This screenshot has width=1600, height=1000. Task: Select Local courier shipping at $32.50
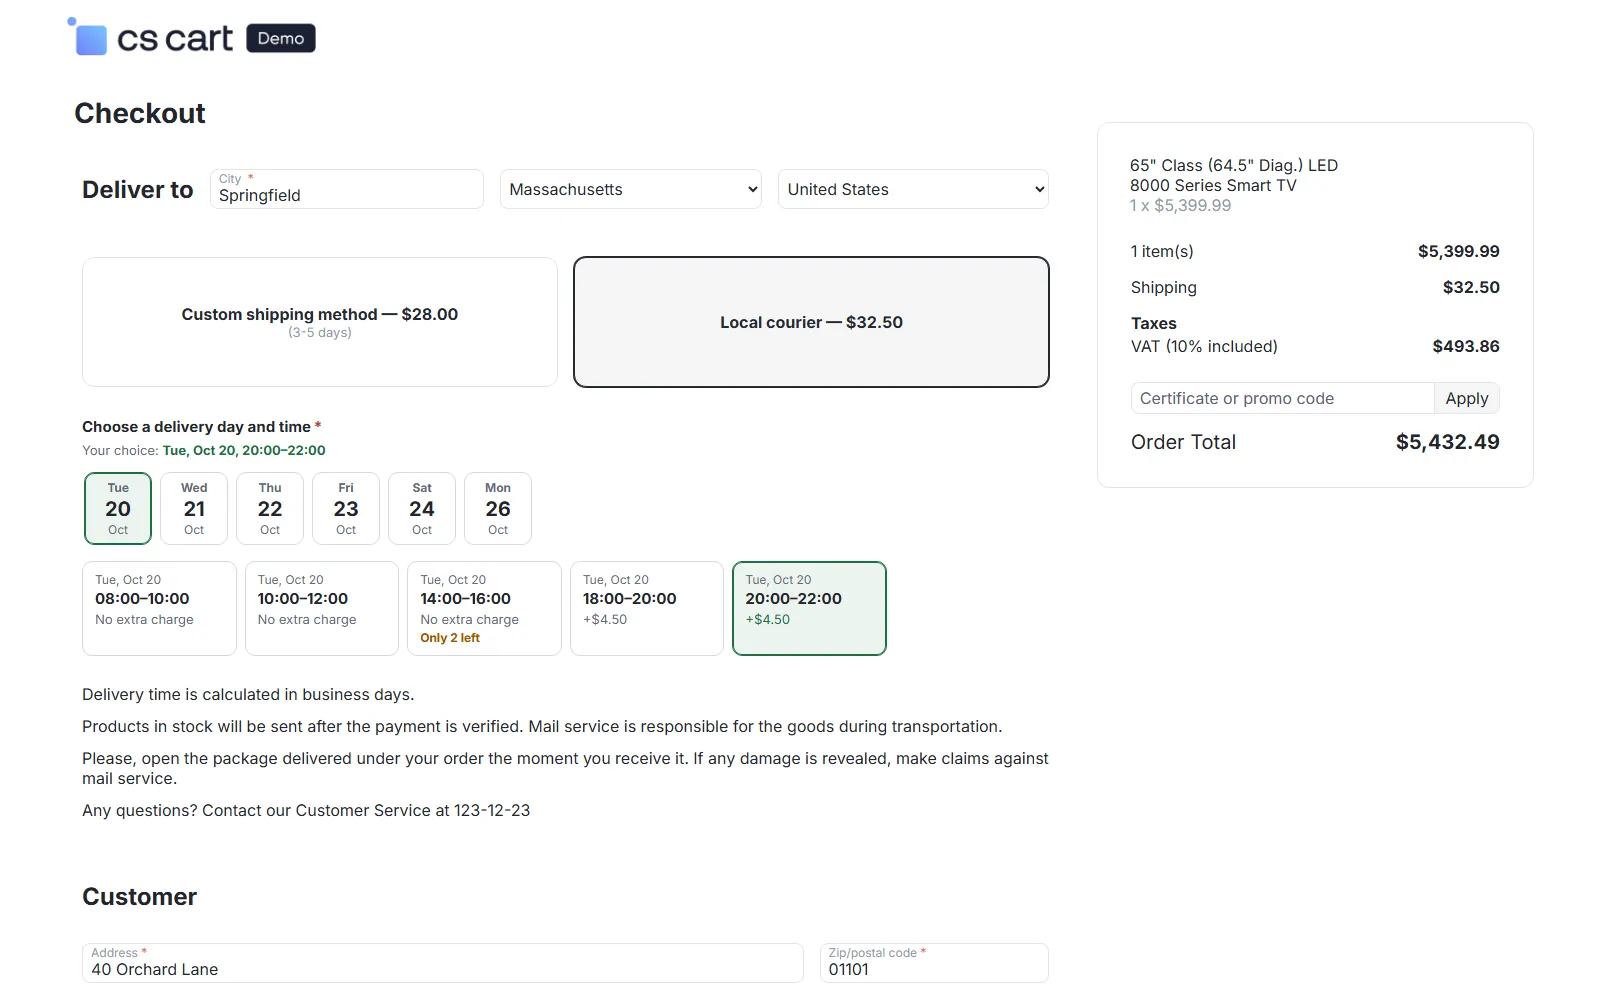point(811,322)
